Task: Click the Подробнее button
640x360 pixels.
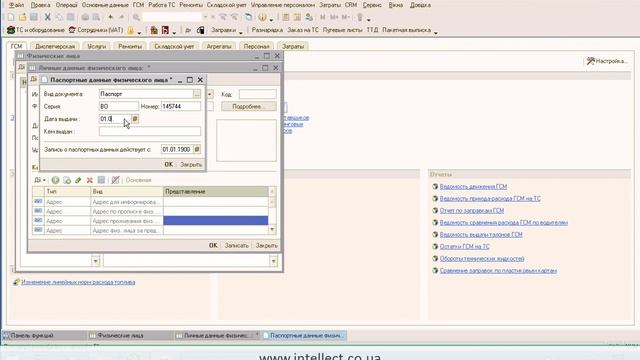Action: (x=249, y=107)
